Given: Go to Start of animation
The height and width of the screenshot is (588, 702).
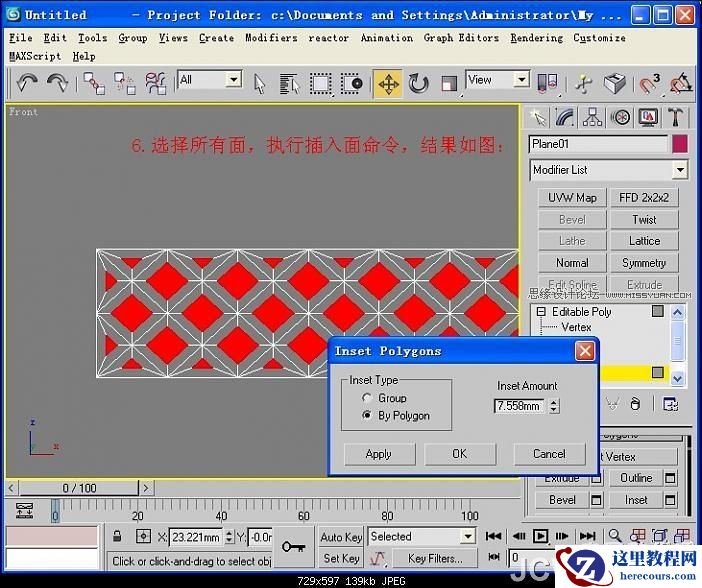Looking at the screenshot, I should [x=493, y=536].
